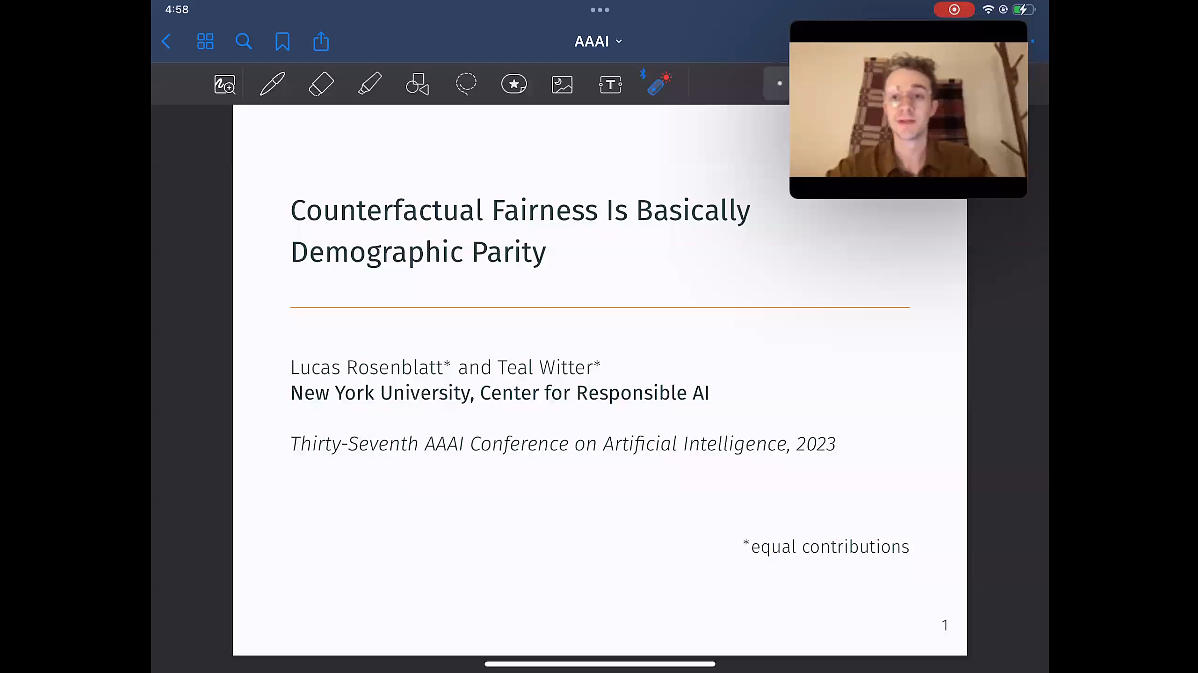Select the Eraser tool
This screenshot has width=1198, height=673.
321,83
